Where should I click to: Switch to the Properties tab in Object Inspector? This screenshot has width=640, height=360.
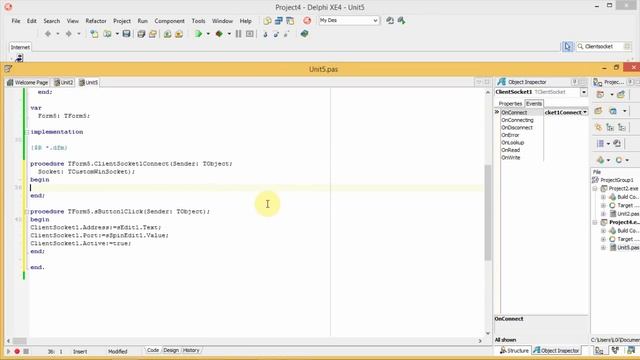point(510,104)
